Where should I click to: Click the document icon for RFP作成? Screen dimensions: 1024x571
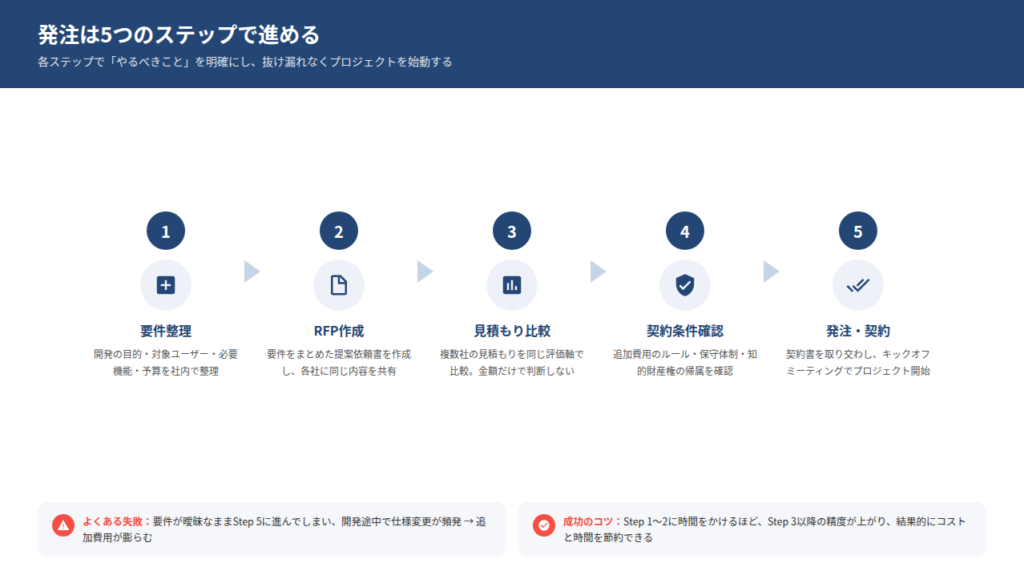[339, 285]
